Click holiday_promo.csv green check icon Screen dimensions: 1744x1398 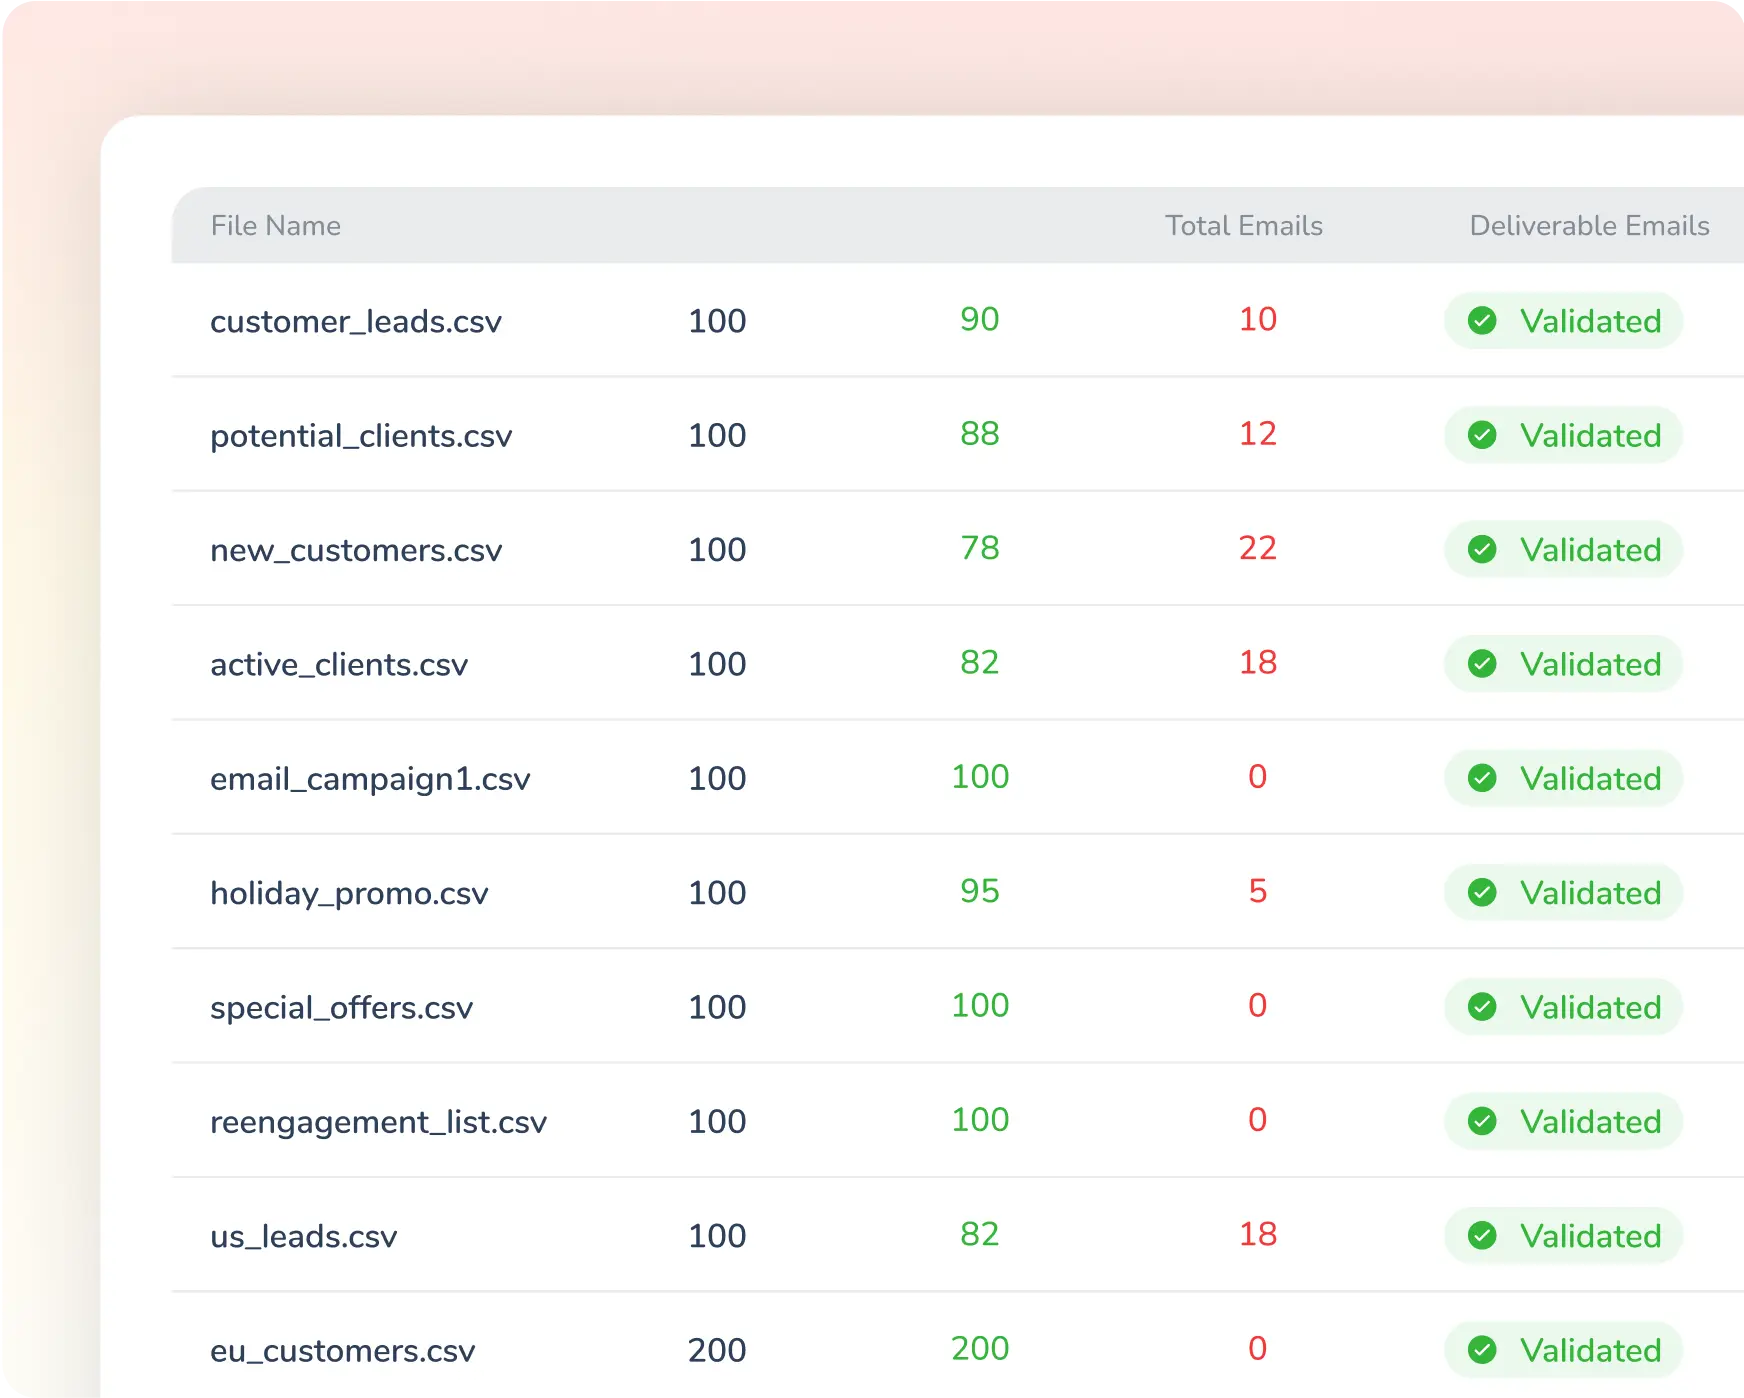[x=1482, y=893]
